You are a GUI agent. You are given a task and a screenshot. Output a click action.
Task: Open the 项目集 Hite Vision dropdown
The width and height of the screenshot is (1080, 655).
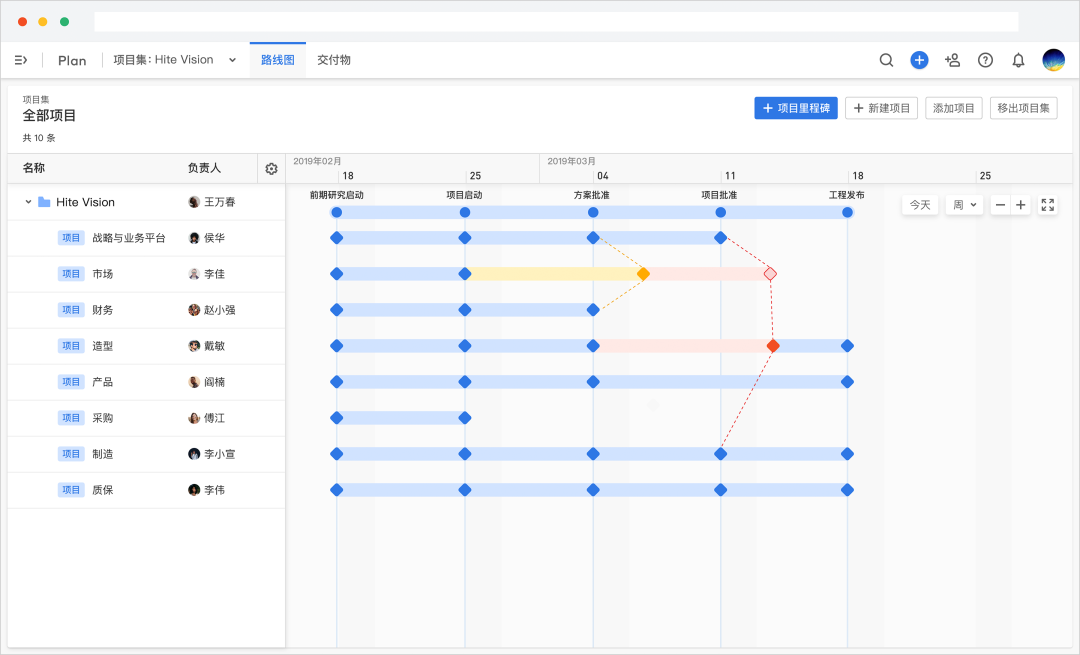175,60
